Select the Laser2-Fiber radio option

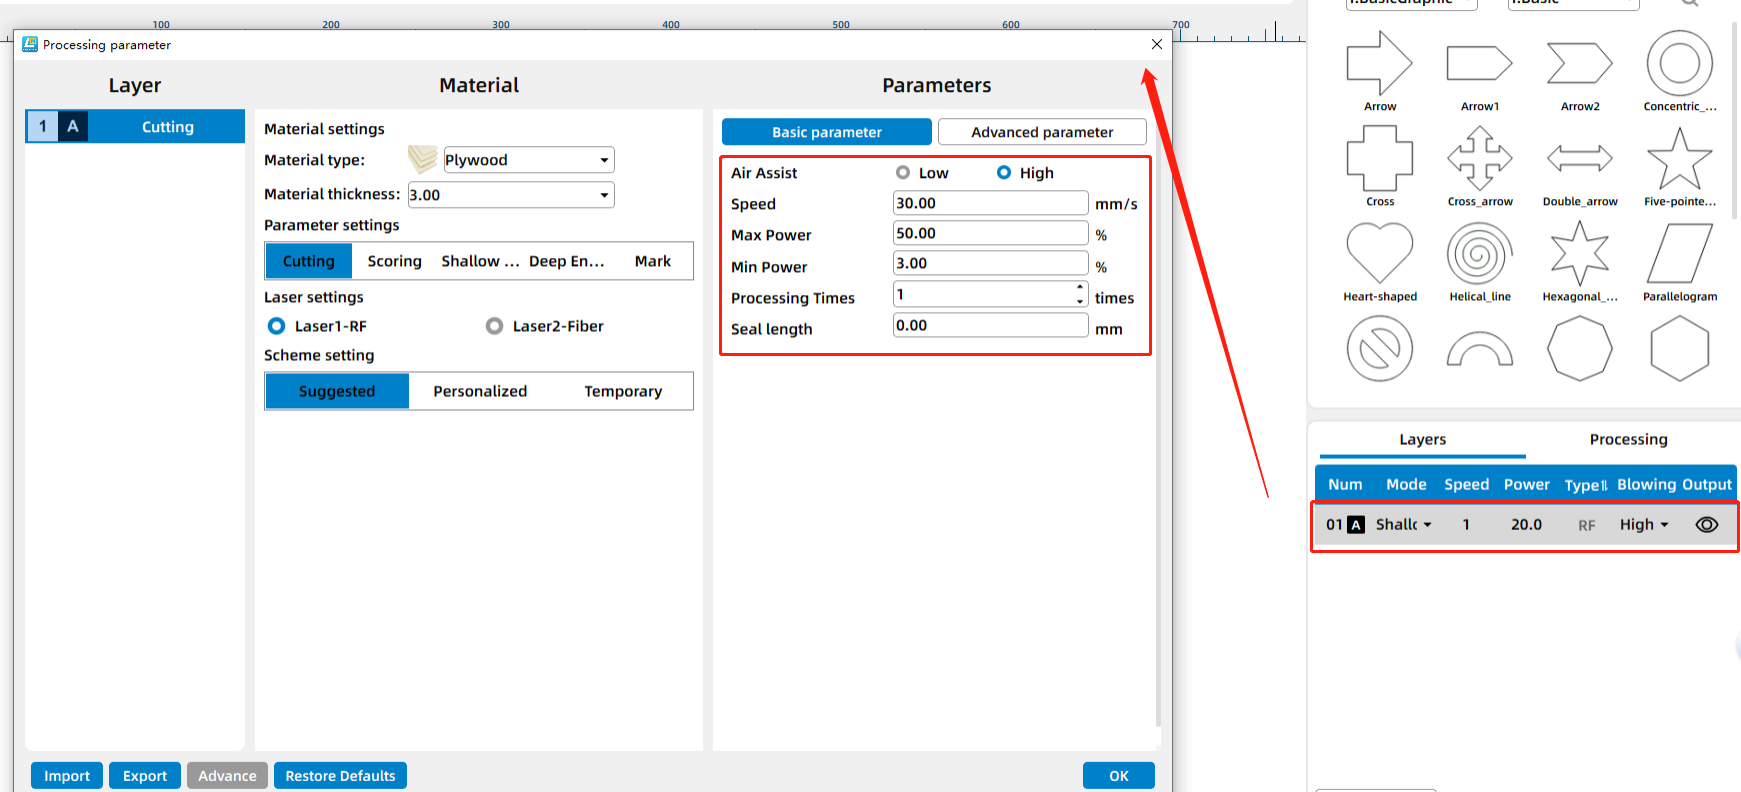click(x=494, y=326)
